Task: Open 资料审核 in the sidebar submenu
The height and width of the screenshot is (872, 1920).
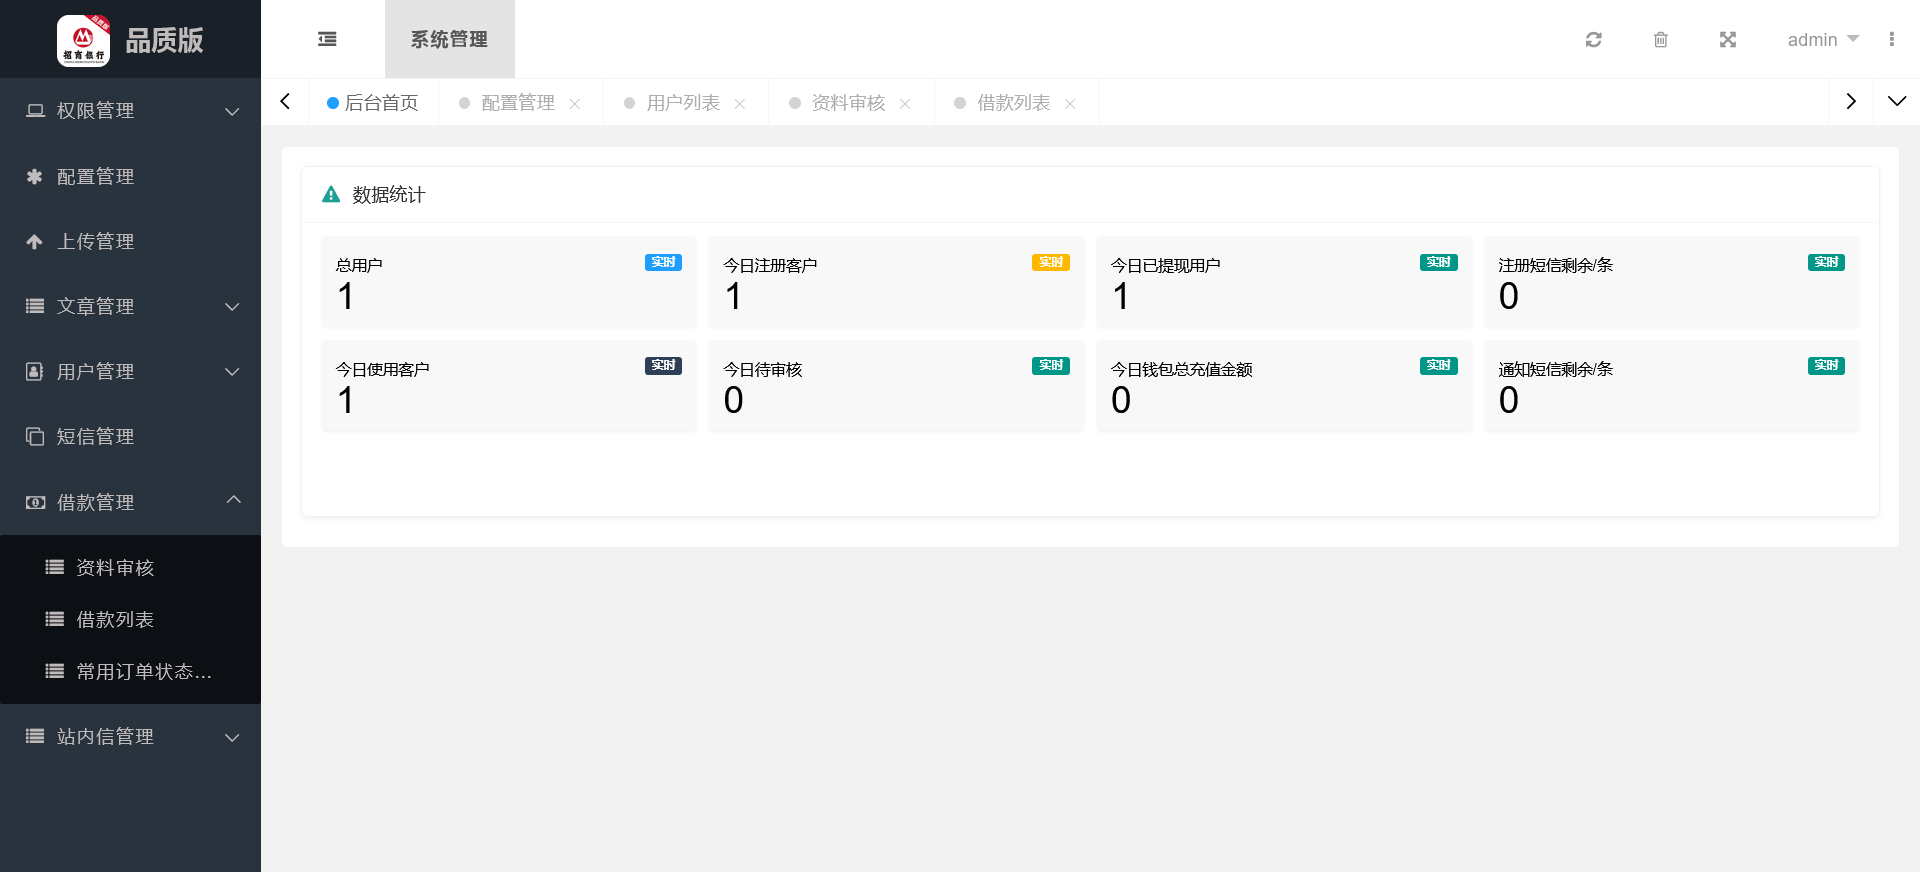Action: (x=115, y=568)
